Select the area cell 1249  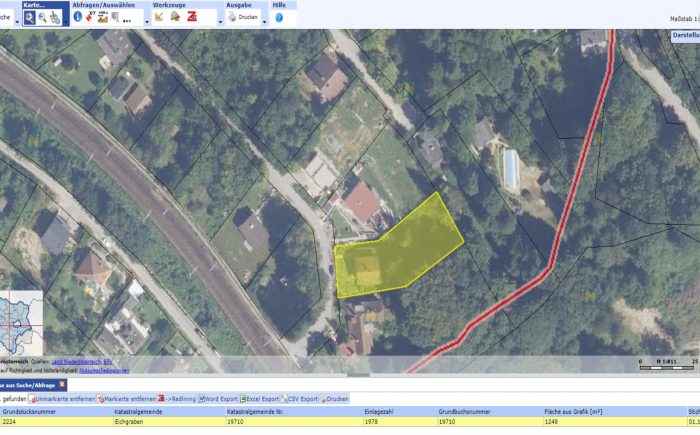point(615,422)
